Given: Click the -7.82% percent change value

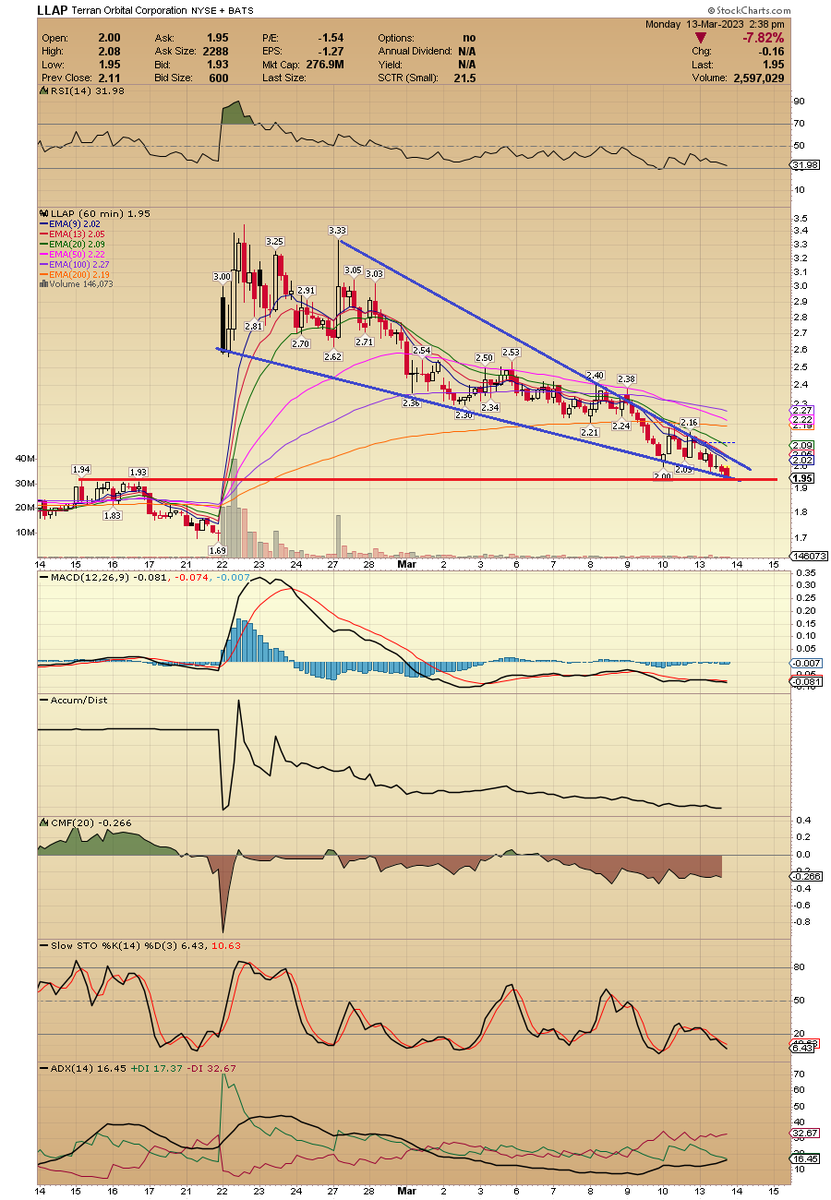Looking at the screenshot, I should click(765, 36).
